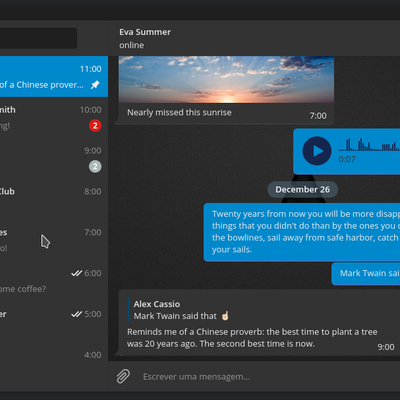
Task: Open the chat with time 10:00
Action: [54, 117]
